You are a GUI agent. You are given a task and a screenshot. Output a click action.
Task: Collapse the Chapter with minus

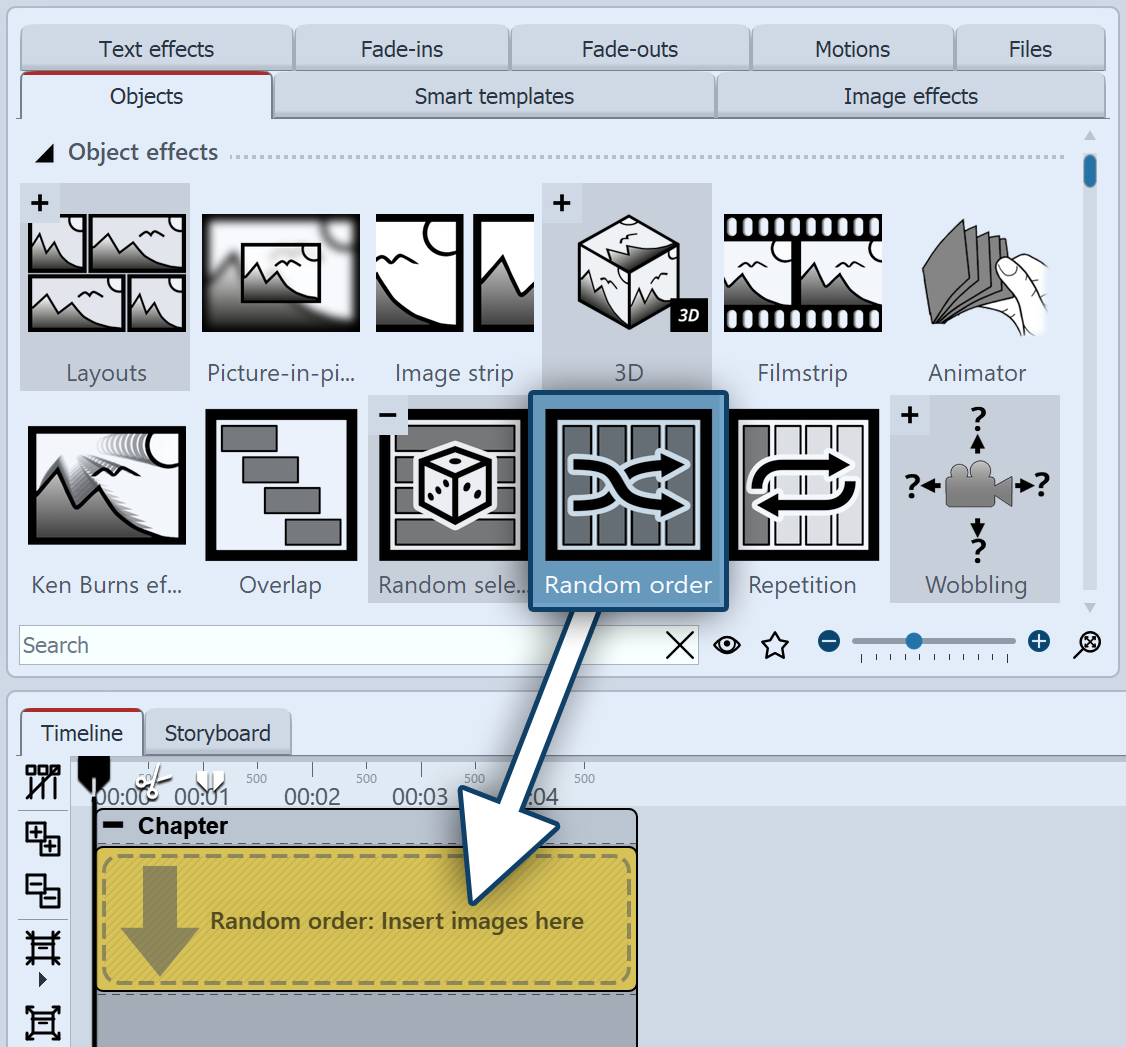click(x=115, y=826)
